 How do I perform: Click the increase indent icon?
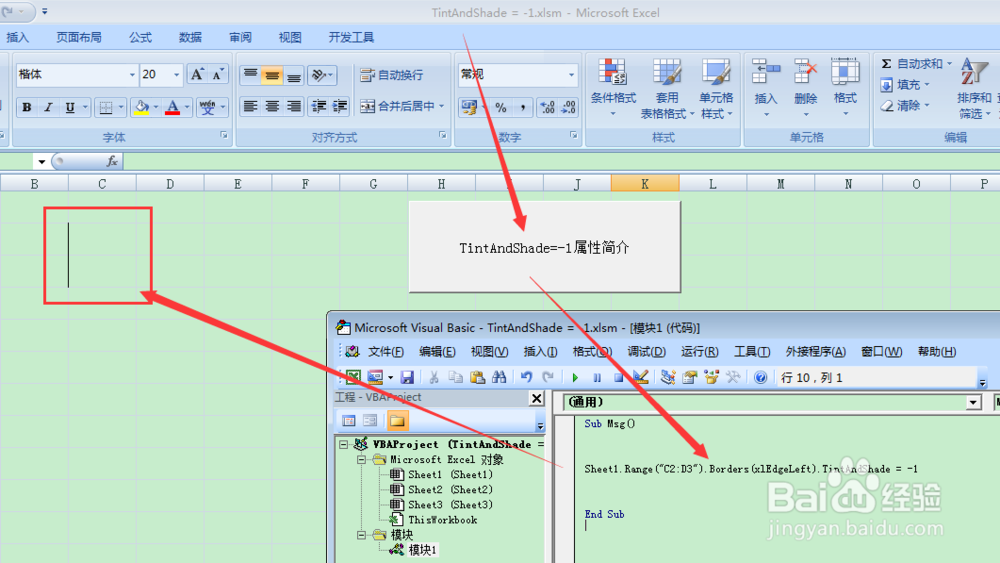[339, 106]
